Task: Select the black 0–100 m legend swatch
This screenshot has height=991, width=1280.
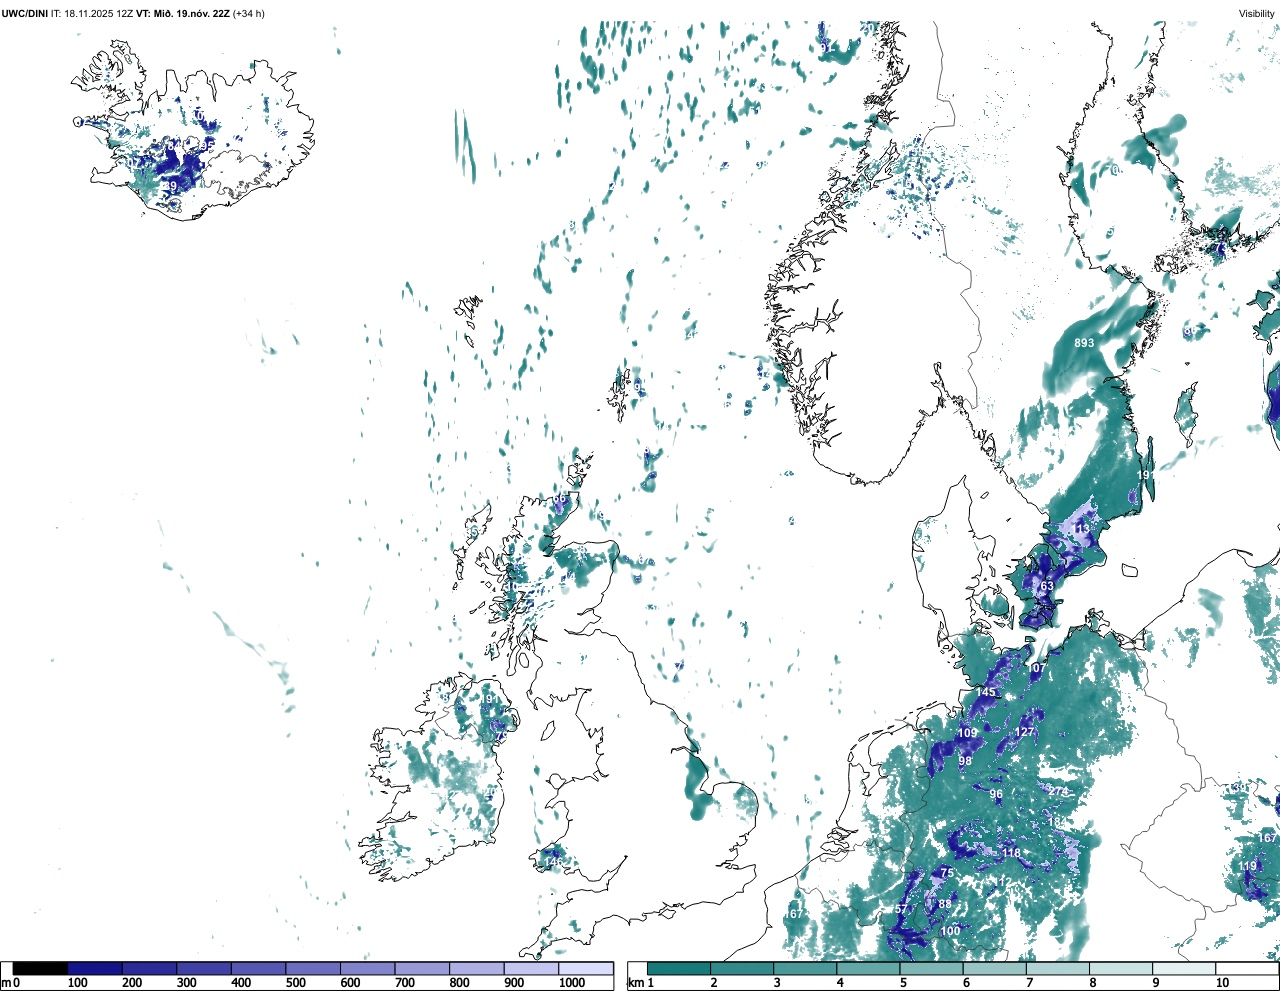Action: click(41, 969)
